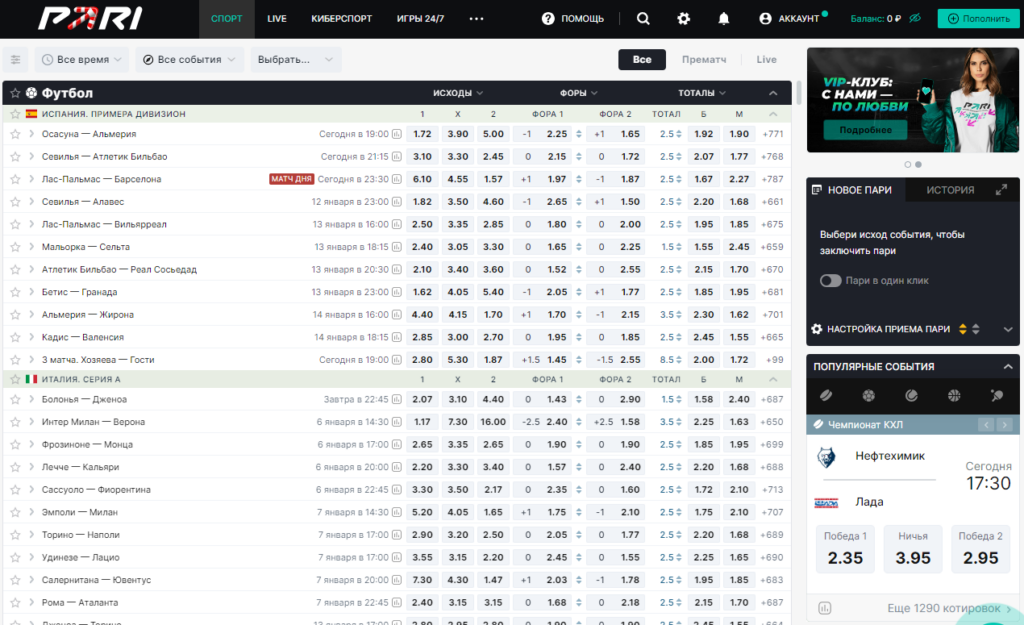This screenshot has width=1024, height=625.
Task: Select table tennis icon in popular events
Action: [997, 395]
